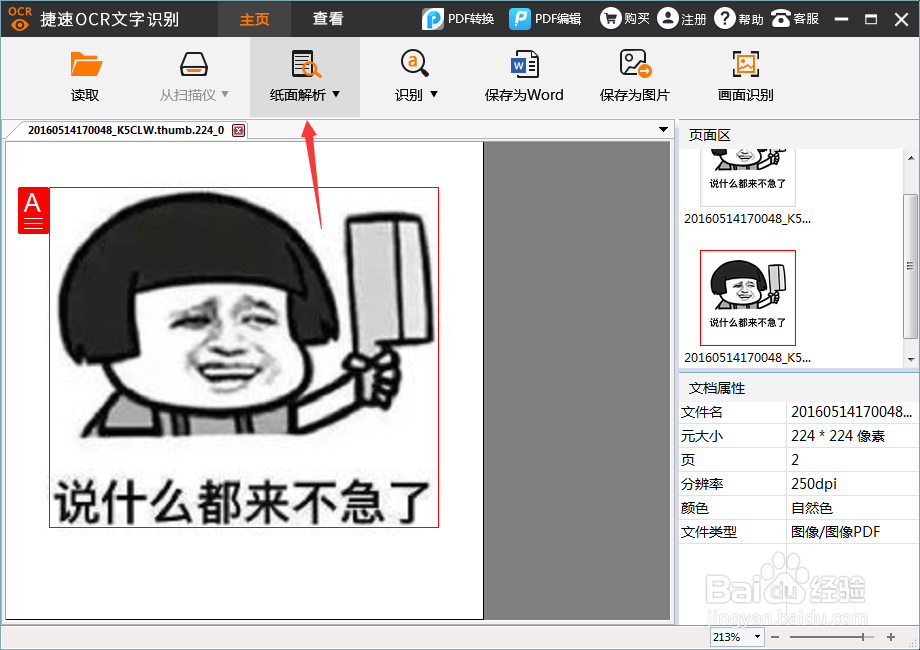Click the 购买 shopping cart icon
The height and width of the screenshot is (650, 920).
pos(610,18)
